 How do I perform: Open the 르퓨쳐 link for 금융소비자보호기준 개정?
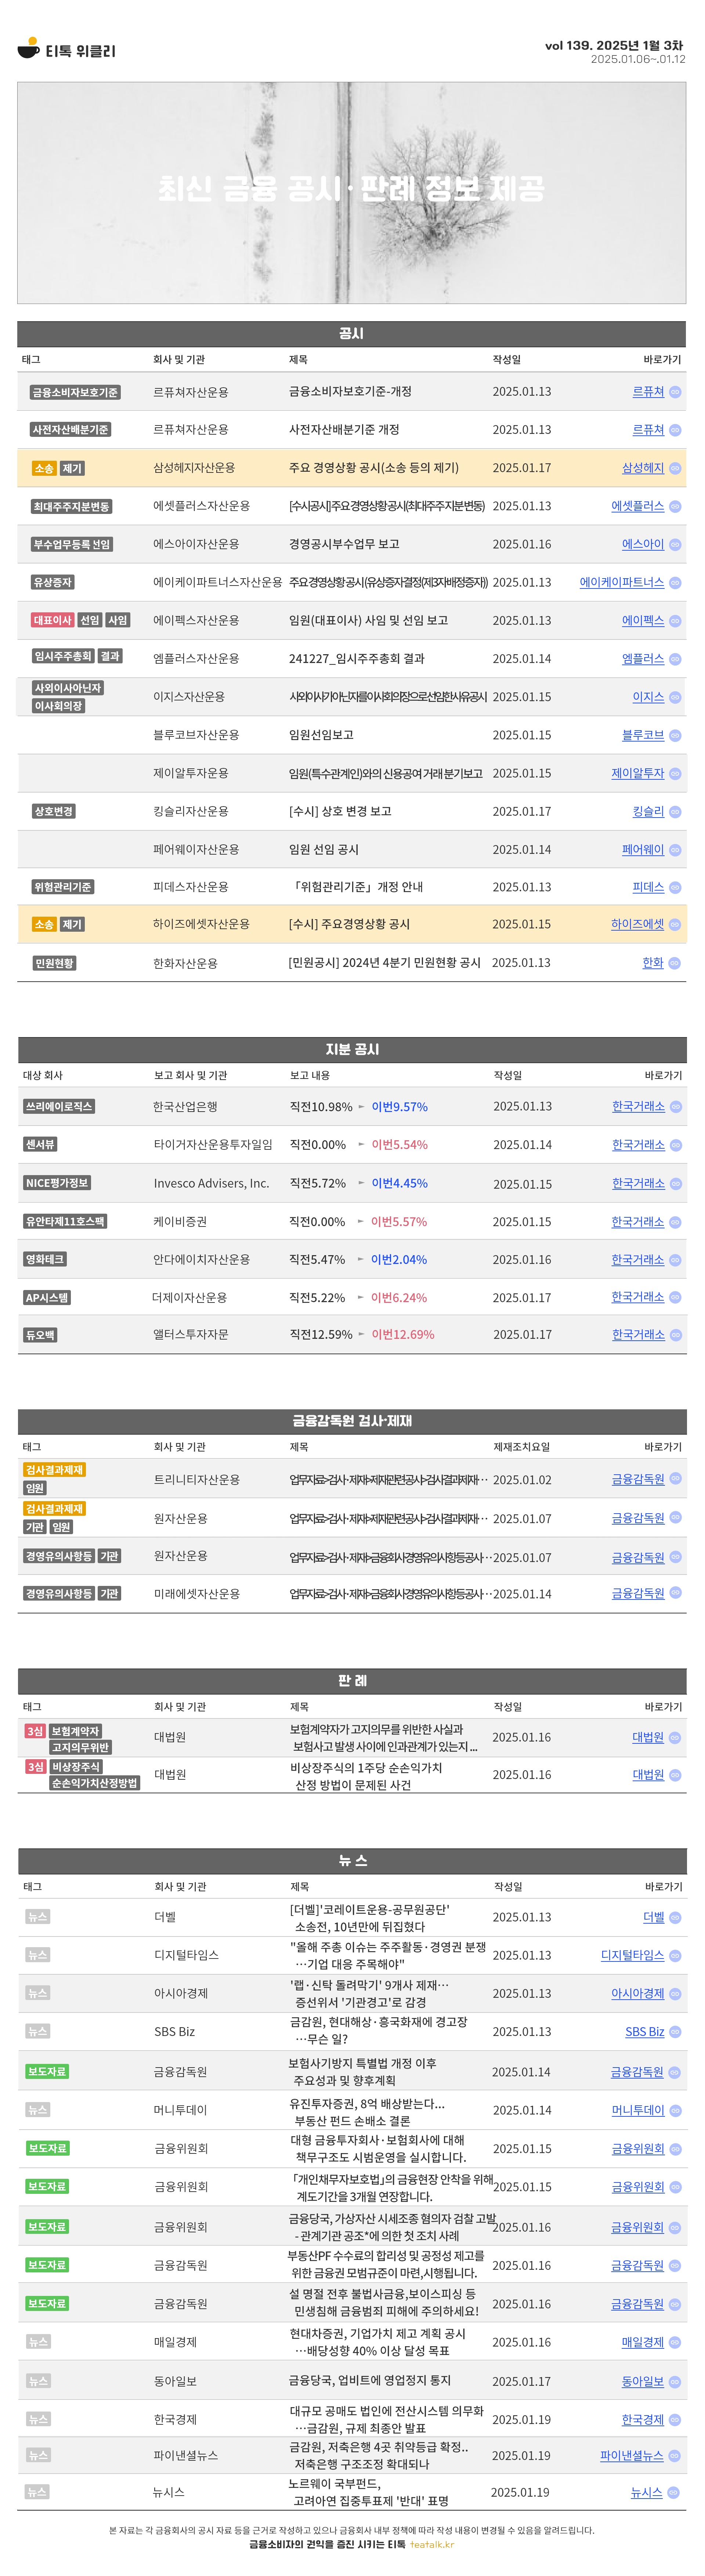pos(648,392)
